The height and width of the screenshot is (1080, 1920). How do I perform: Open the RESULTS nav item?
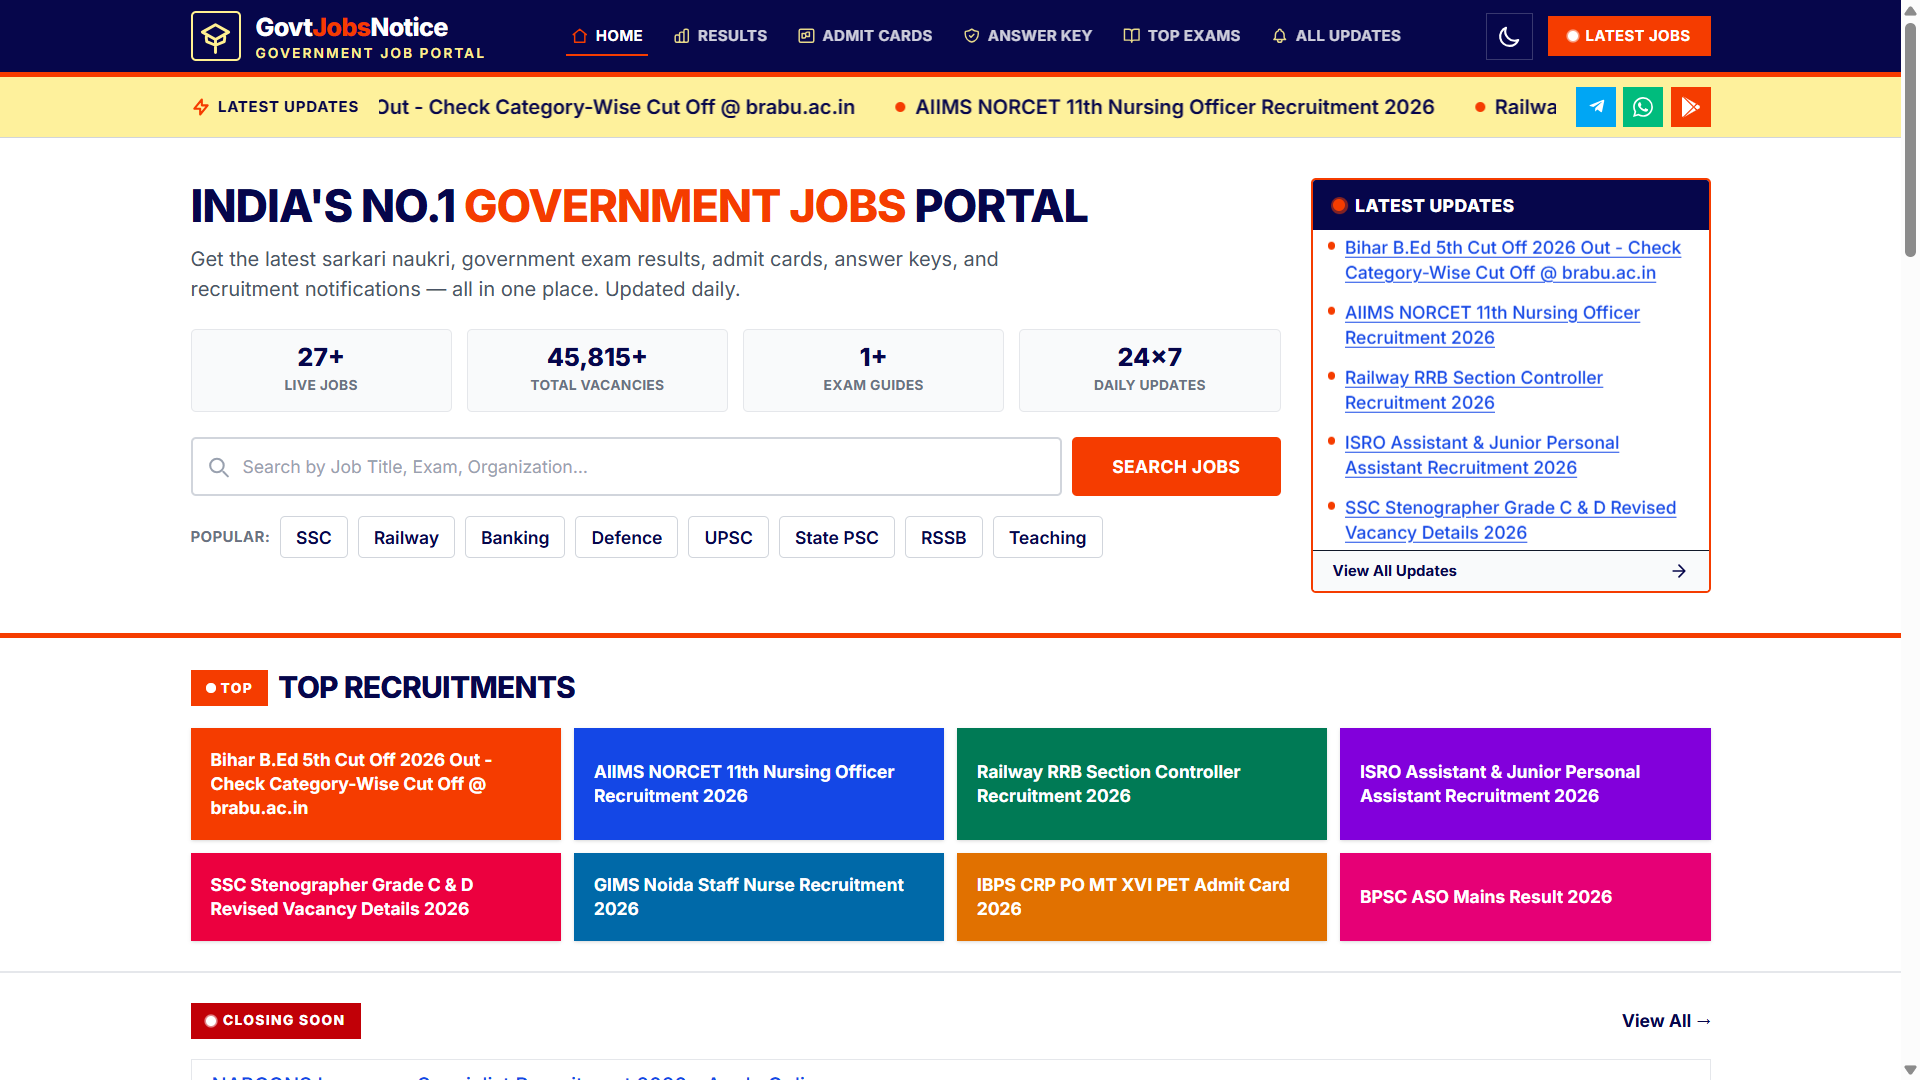[x=720, y=36]
